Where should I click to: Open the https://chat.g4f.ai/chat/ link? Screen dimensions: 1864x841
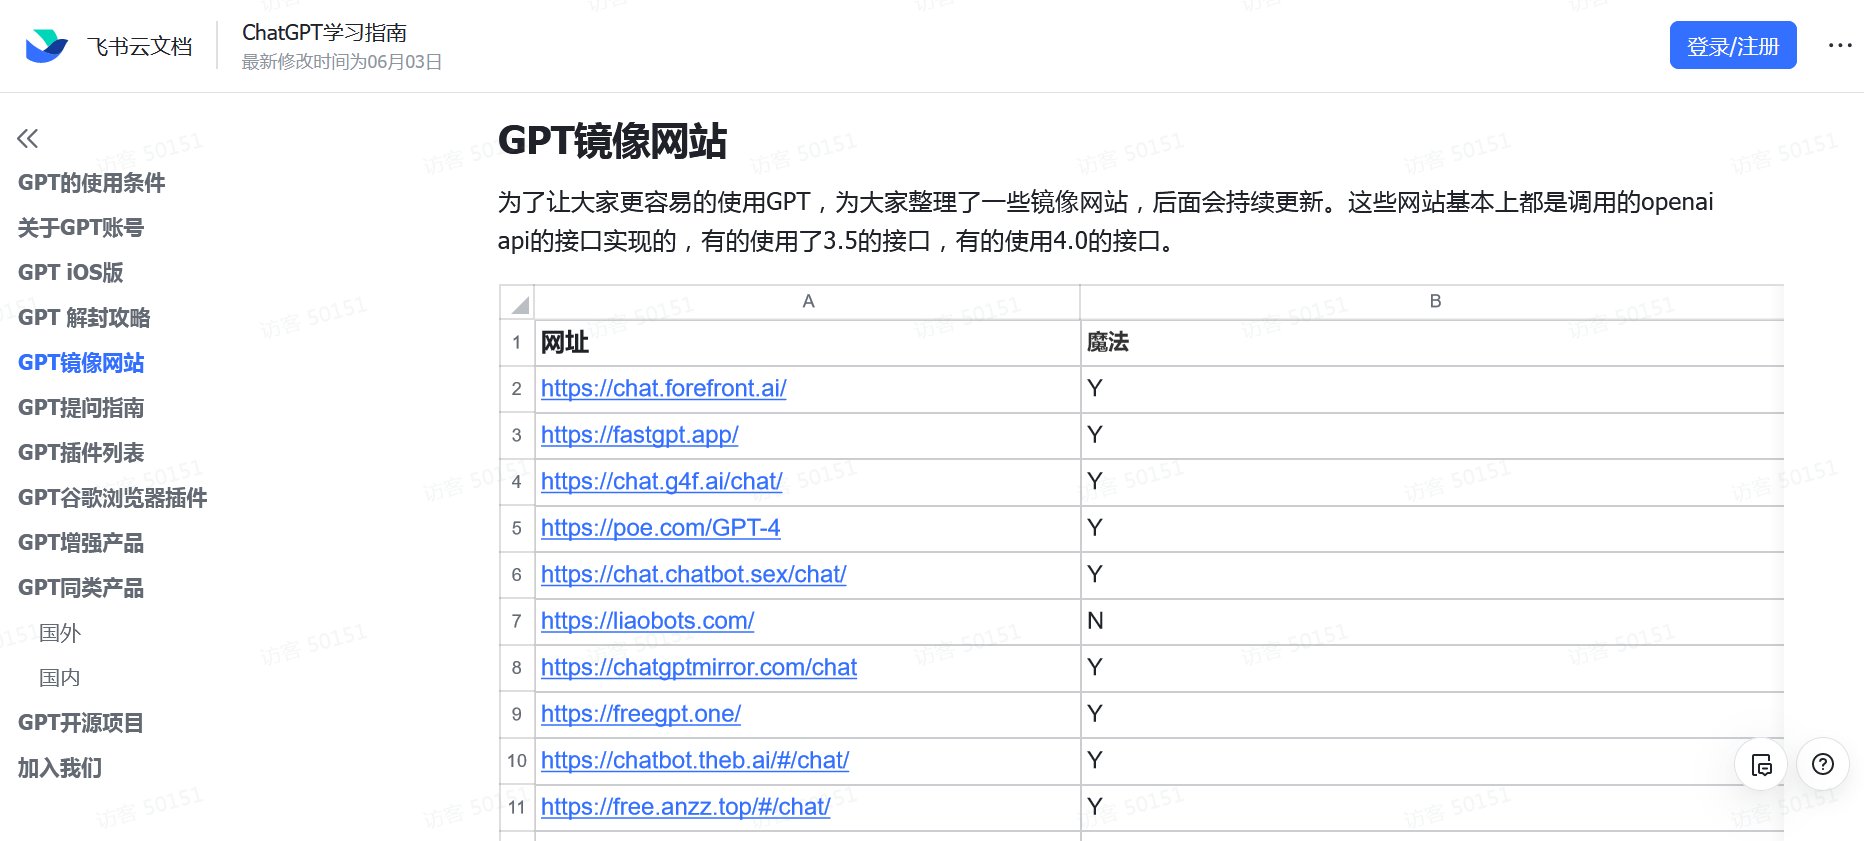(x=662, y=481)
